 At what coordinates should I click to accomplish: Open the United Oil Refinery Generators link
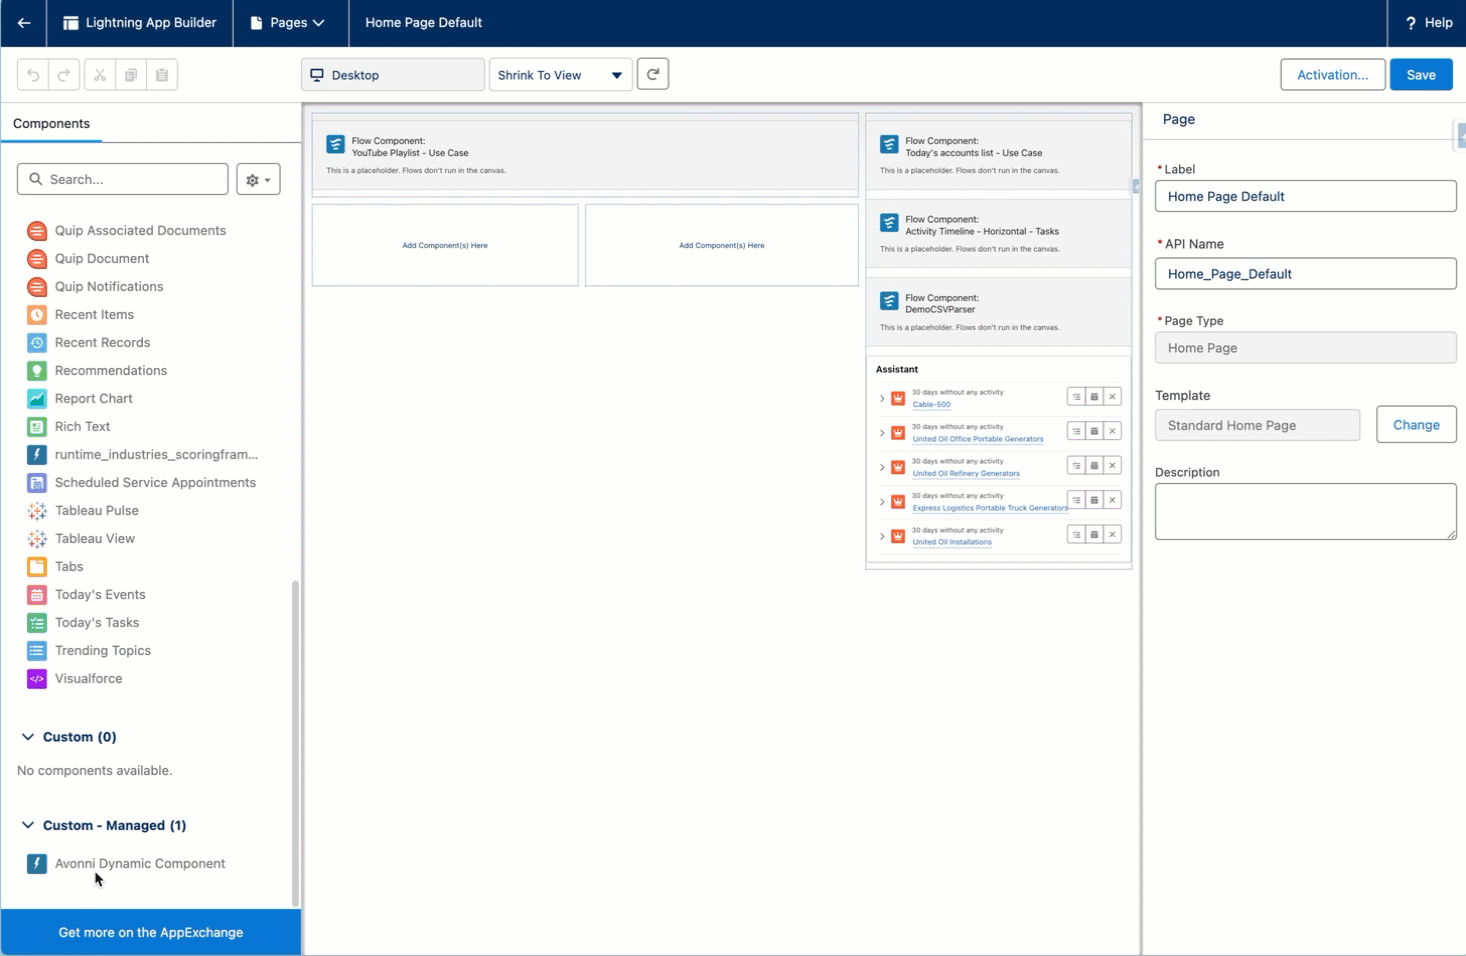[x=966, y=473]
